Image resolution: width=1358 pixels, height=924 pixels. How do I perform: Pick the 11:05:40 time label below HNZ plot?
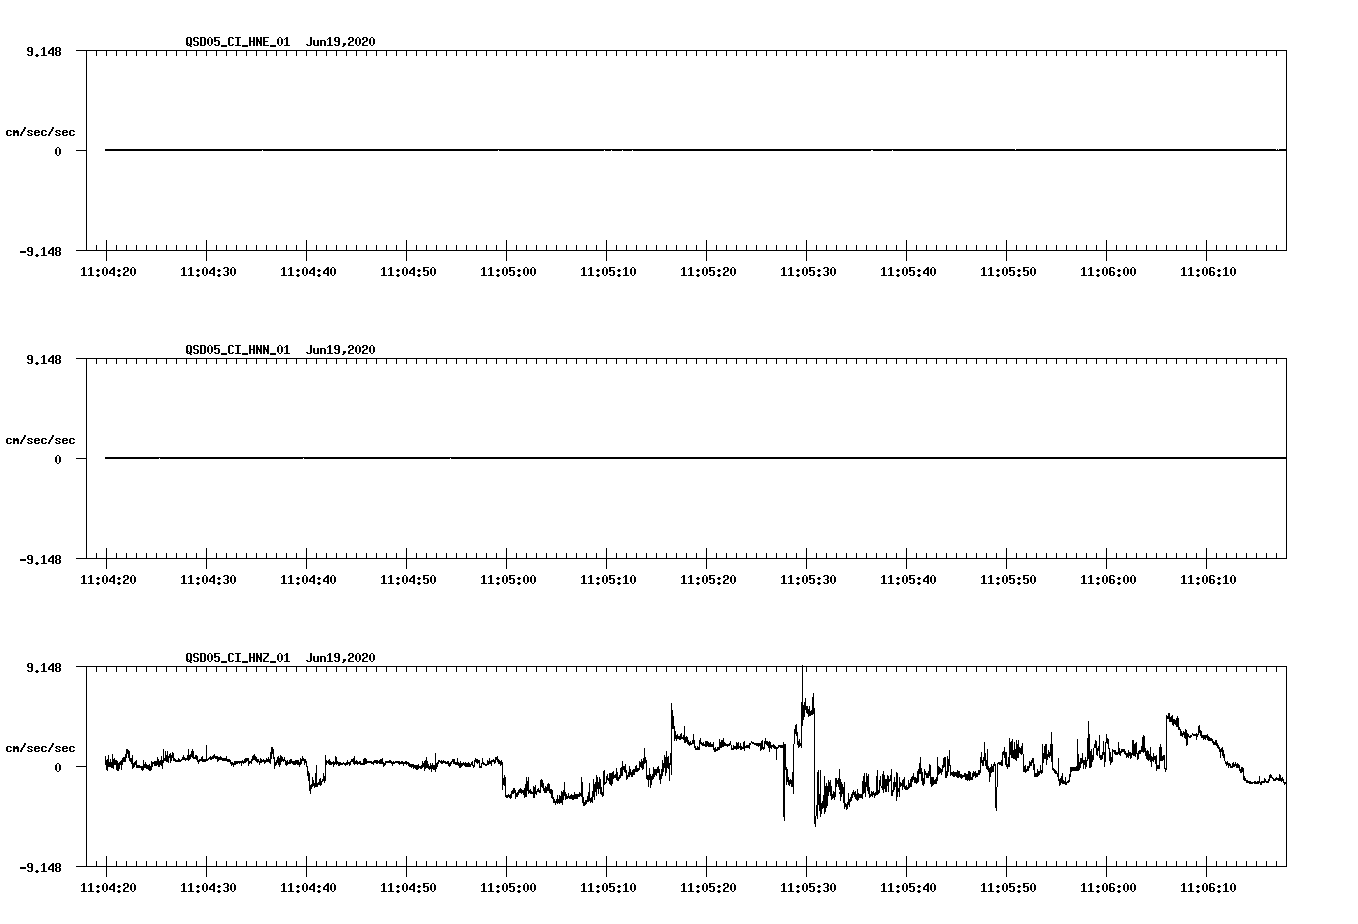pos(908,887)
